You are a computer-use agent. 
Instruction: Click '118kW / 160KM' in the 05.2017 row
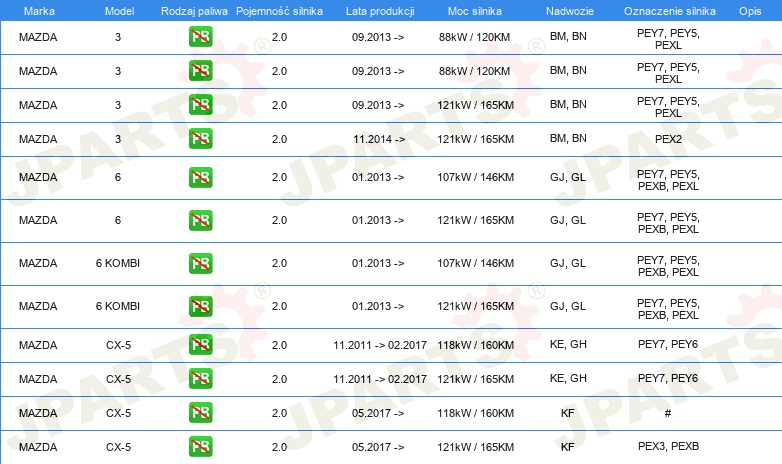pyautogui.click(x=476, y=413)
